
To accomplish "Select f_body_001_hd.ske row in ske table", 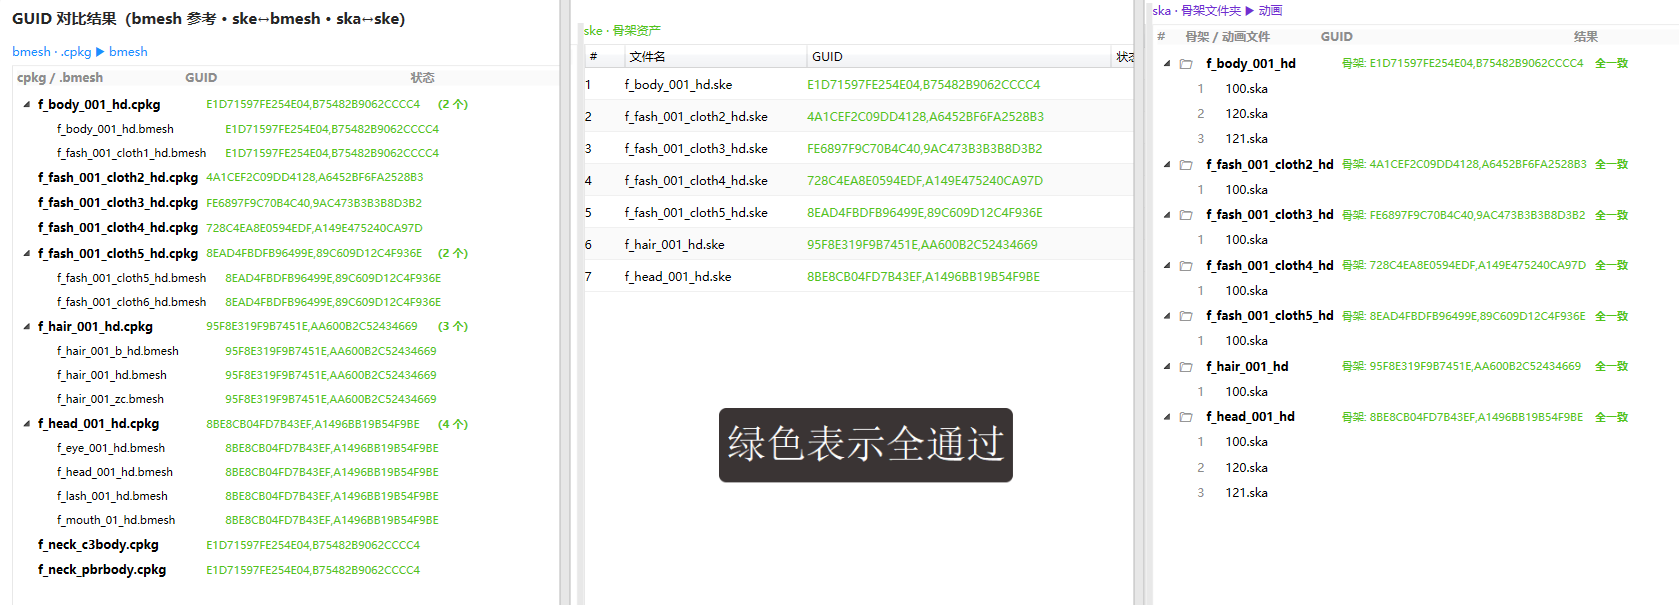I will (858, 85).
